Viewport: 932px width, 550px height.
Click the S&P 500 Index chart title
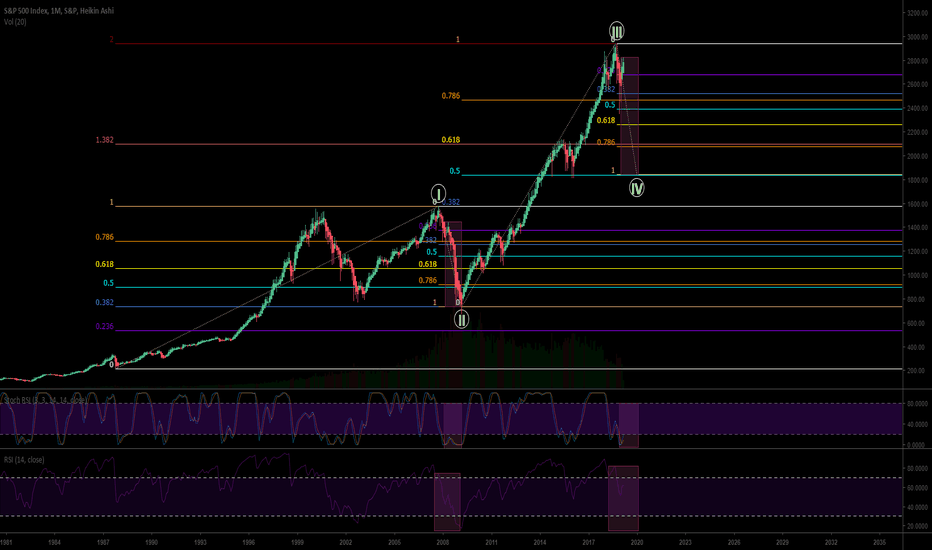click(59, 11)
